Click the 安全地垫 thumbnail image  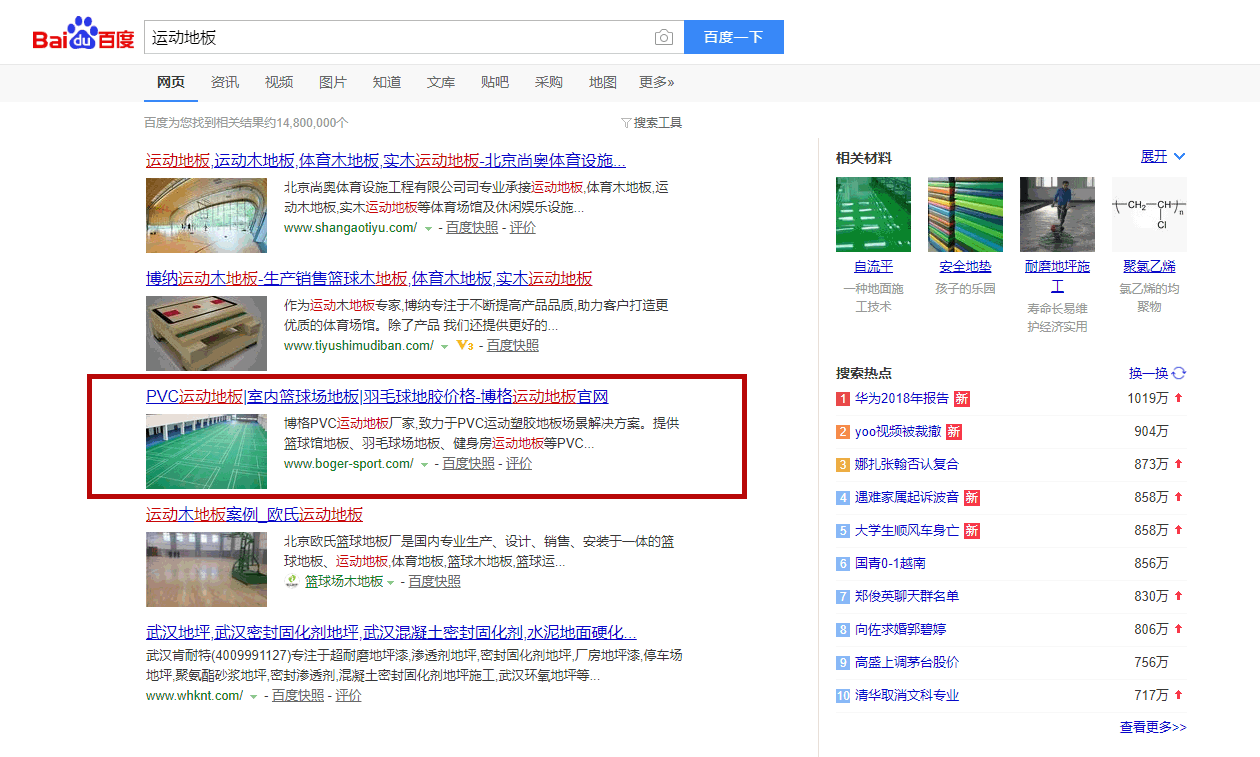pyautogui.click(x=965, y=215)
